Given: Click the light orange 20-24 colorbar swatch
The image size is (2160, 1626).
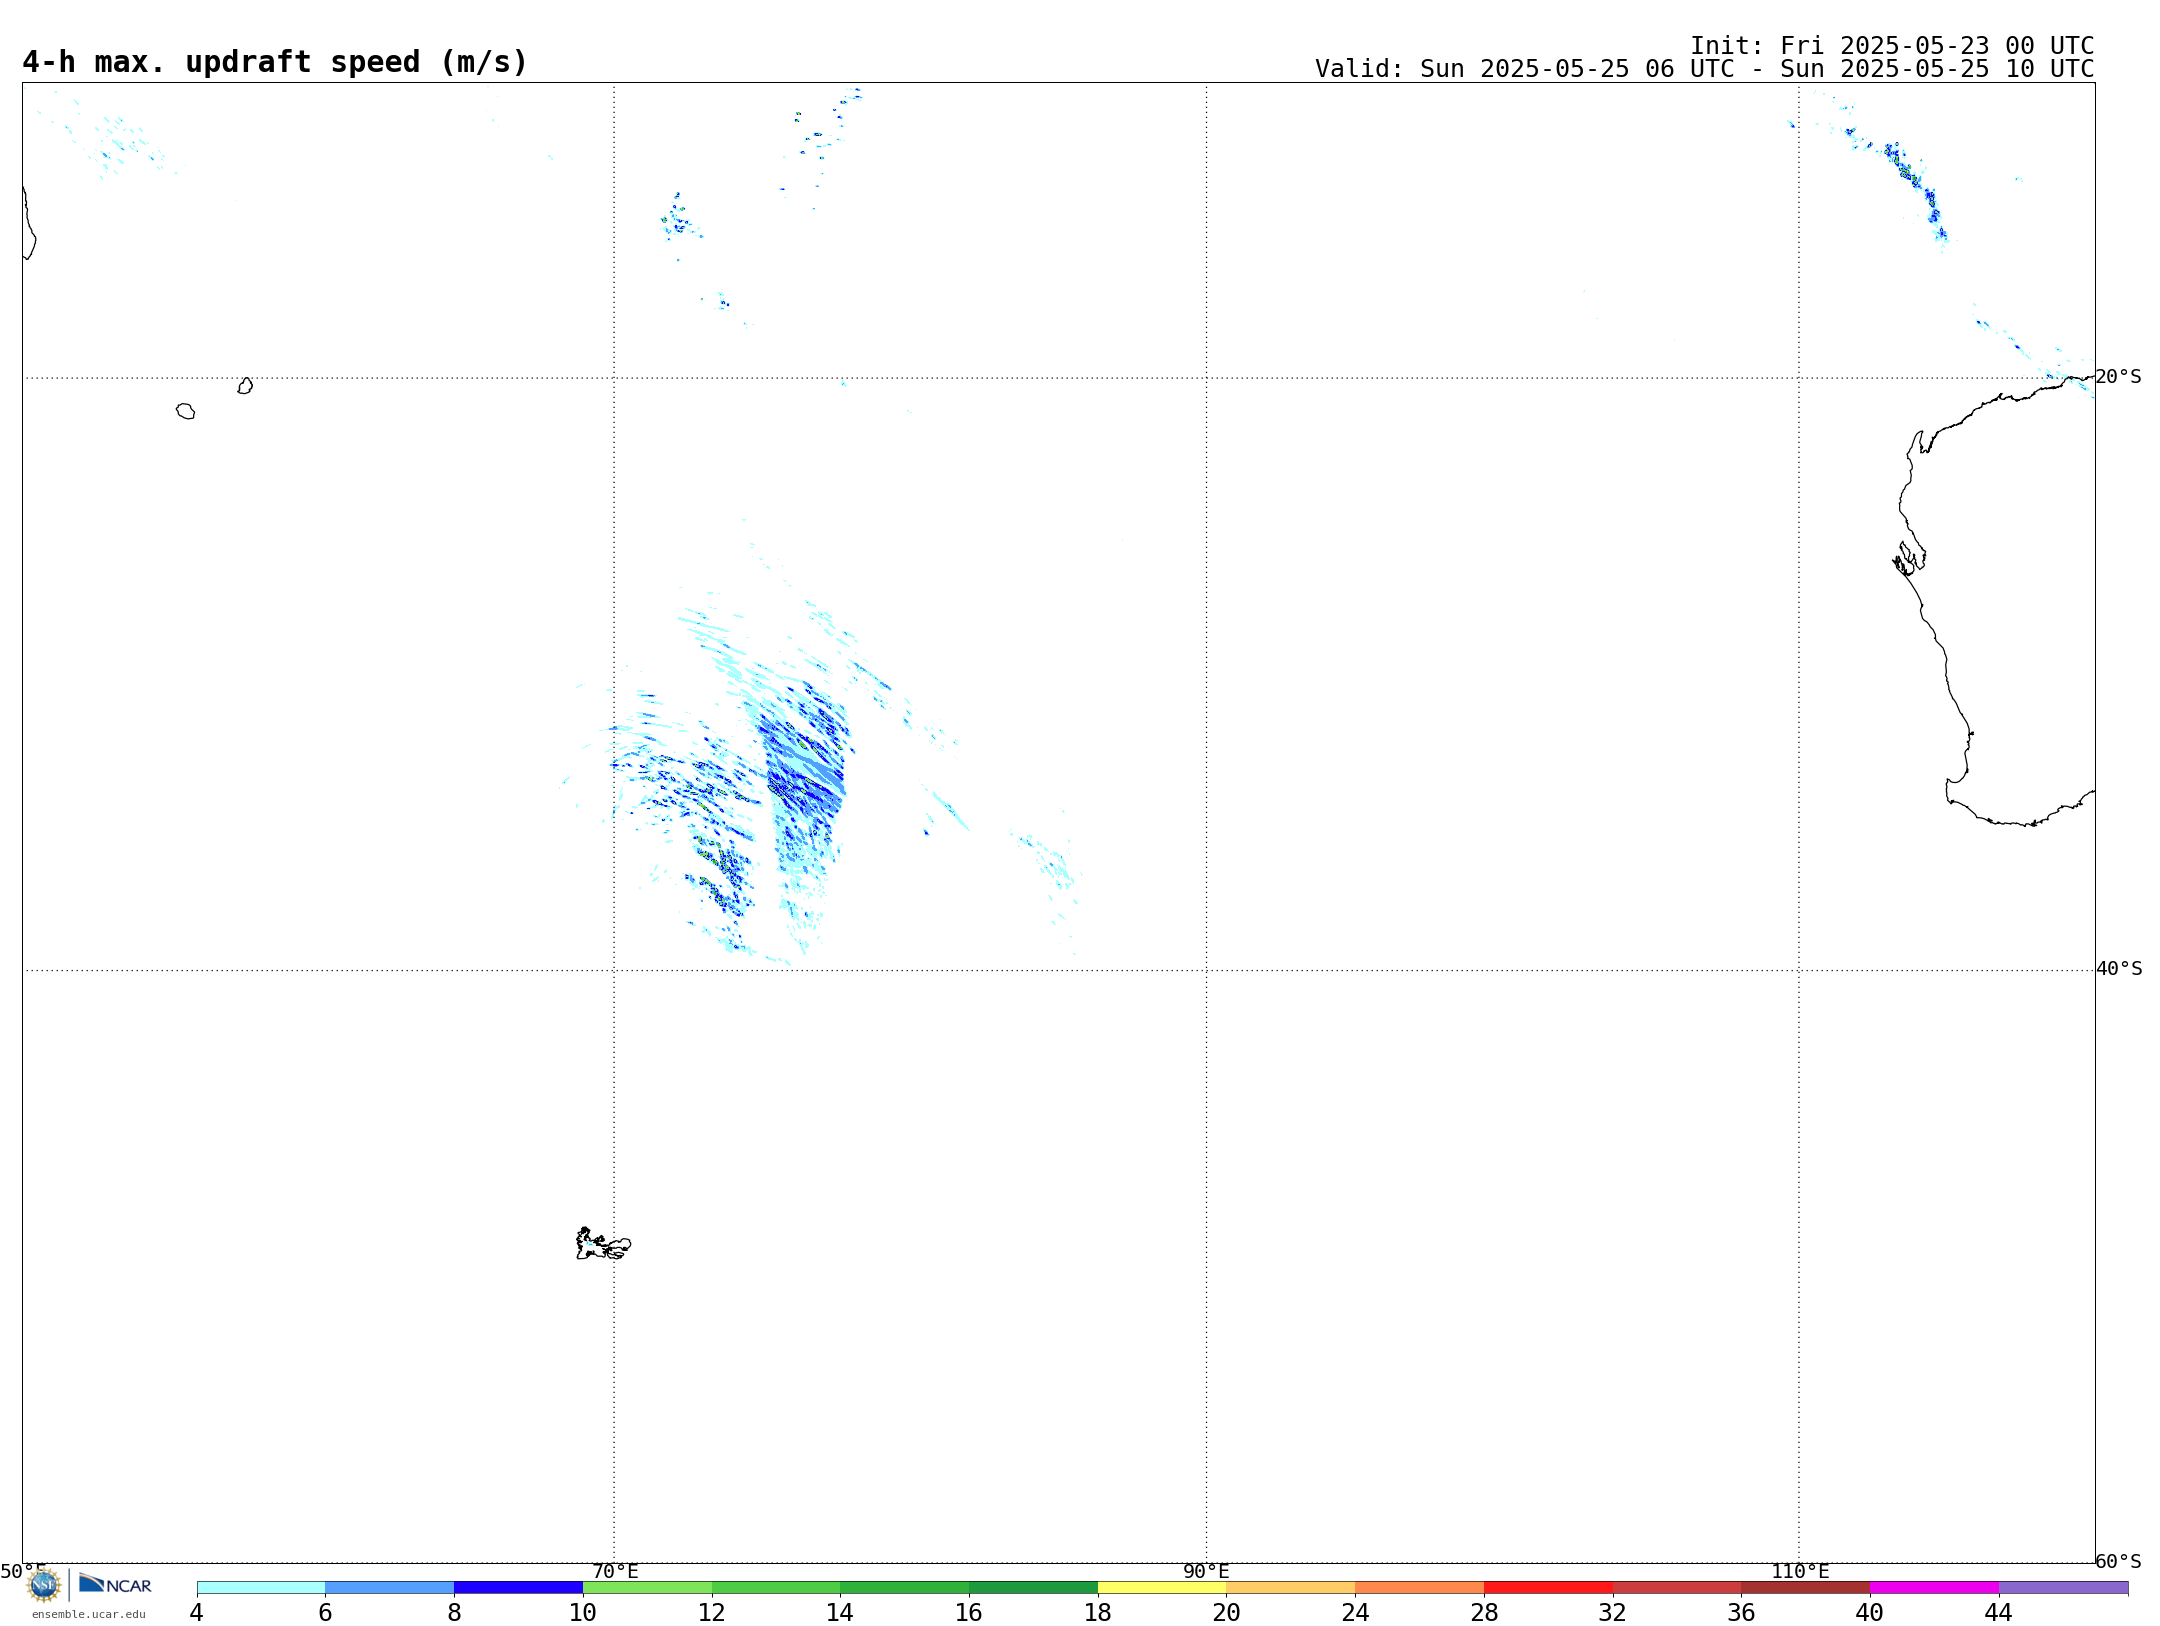Looking at the screenshot, I should tap(1291, 1588).
